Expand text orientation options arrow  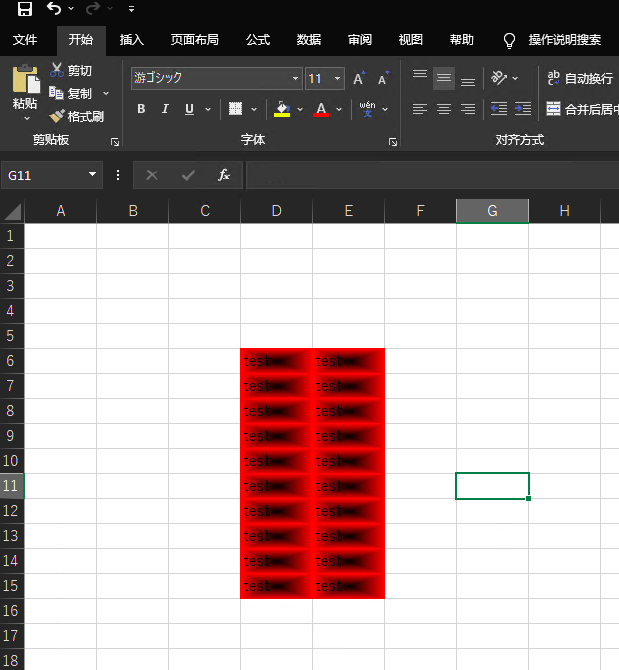click(x=515, y=78)
